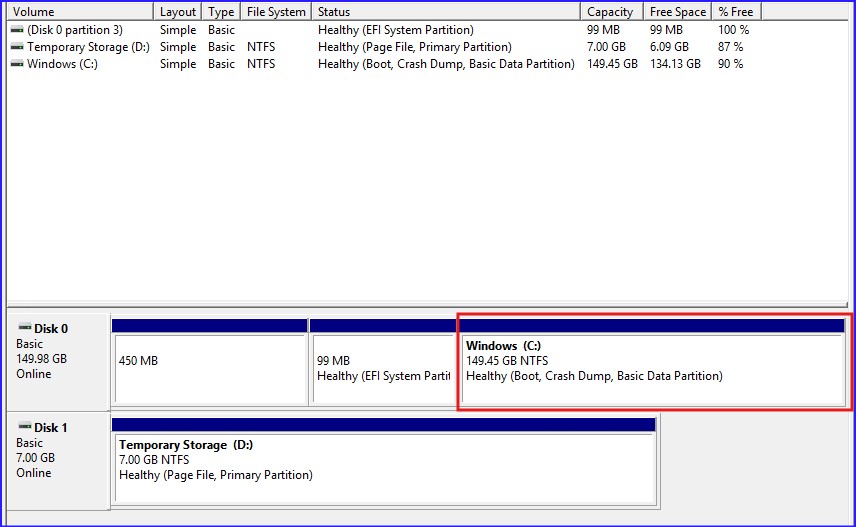Click the 134.13 GB free space cell

[675, 64]
